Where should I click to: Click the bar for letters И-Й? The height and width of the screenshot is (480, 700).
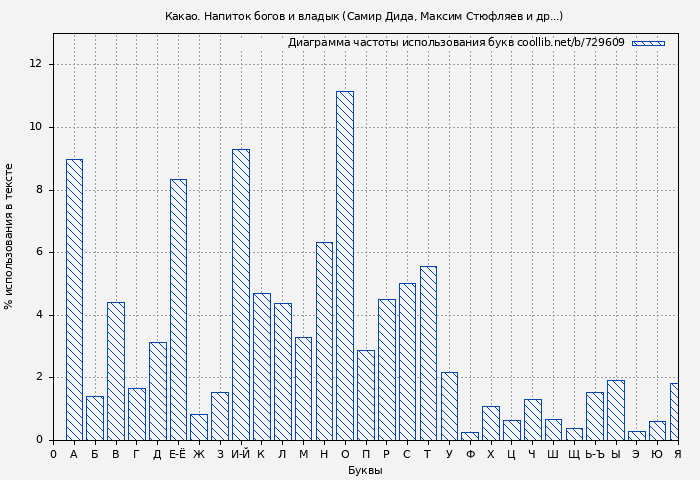tap(241, 295)
